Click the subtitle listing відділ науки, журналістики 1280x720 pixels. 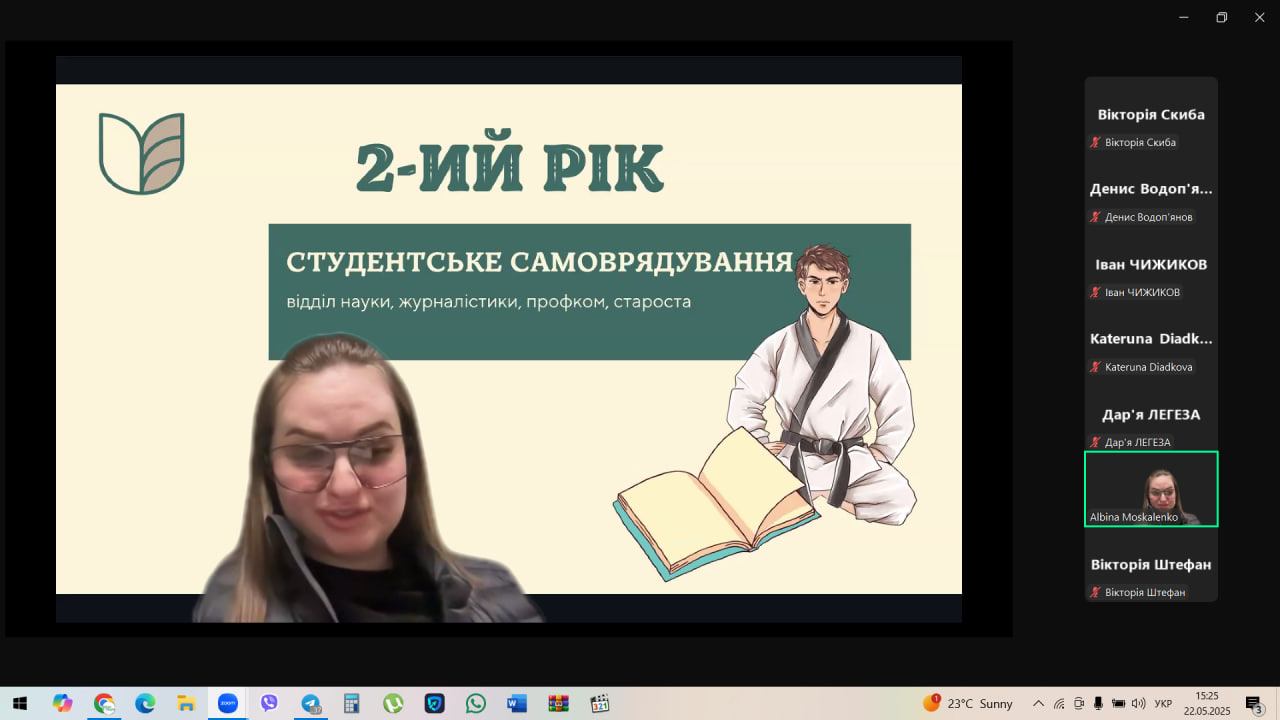tap(489, 301)
